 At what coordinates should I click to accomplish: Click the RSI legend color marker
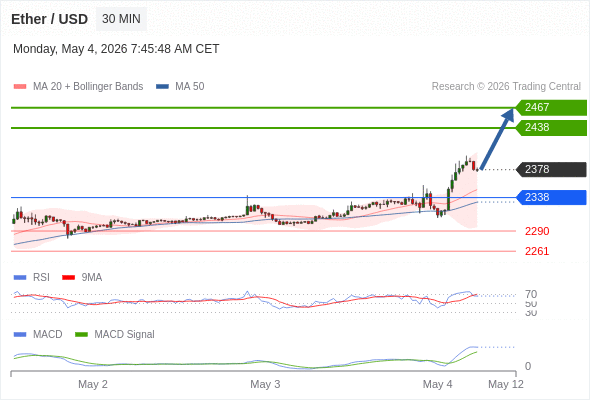click(20, 278)
